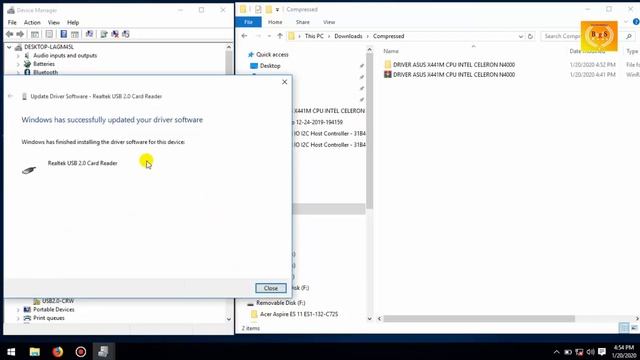Viewport: 640px width, 360px height.
Task: Click the Name column header
Action: click(391, 51)
